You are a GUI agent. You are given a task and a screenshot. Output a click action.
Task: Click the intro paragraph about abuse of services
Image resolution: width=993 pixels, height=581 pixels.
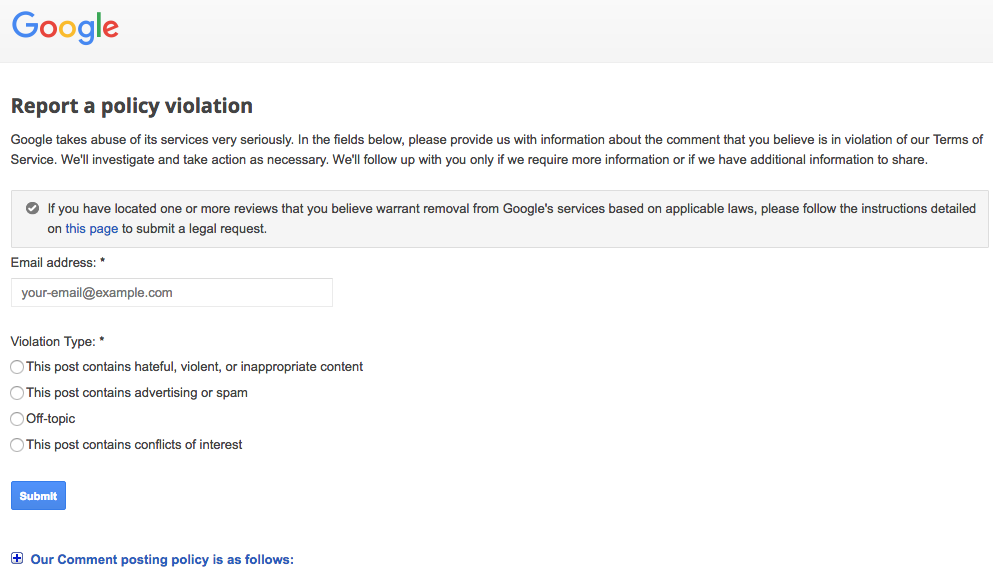[x=496, y=150]
